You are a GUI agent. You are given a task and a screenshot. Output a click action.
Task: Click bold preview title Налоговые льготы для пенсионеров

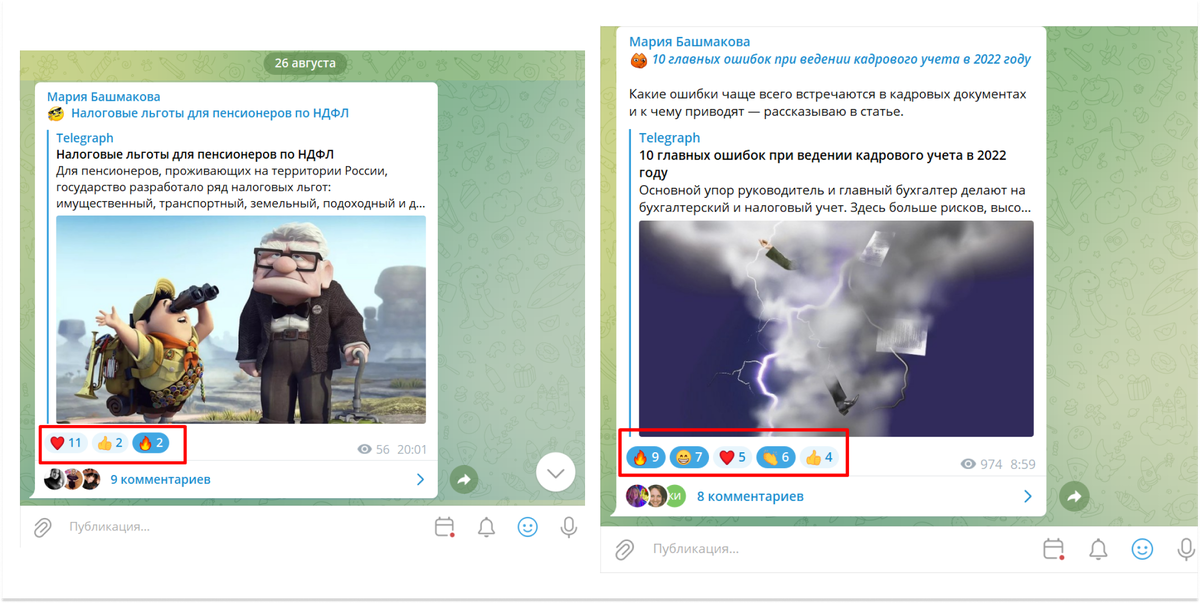pyautogui.click(x=195, y=154)
